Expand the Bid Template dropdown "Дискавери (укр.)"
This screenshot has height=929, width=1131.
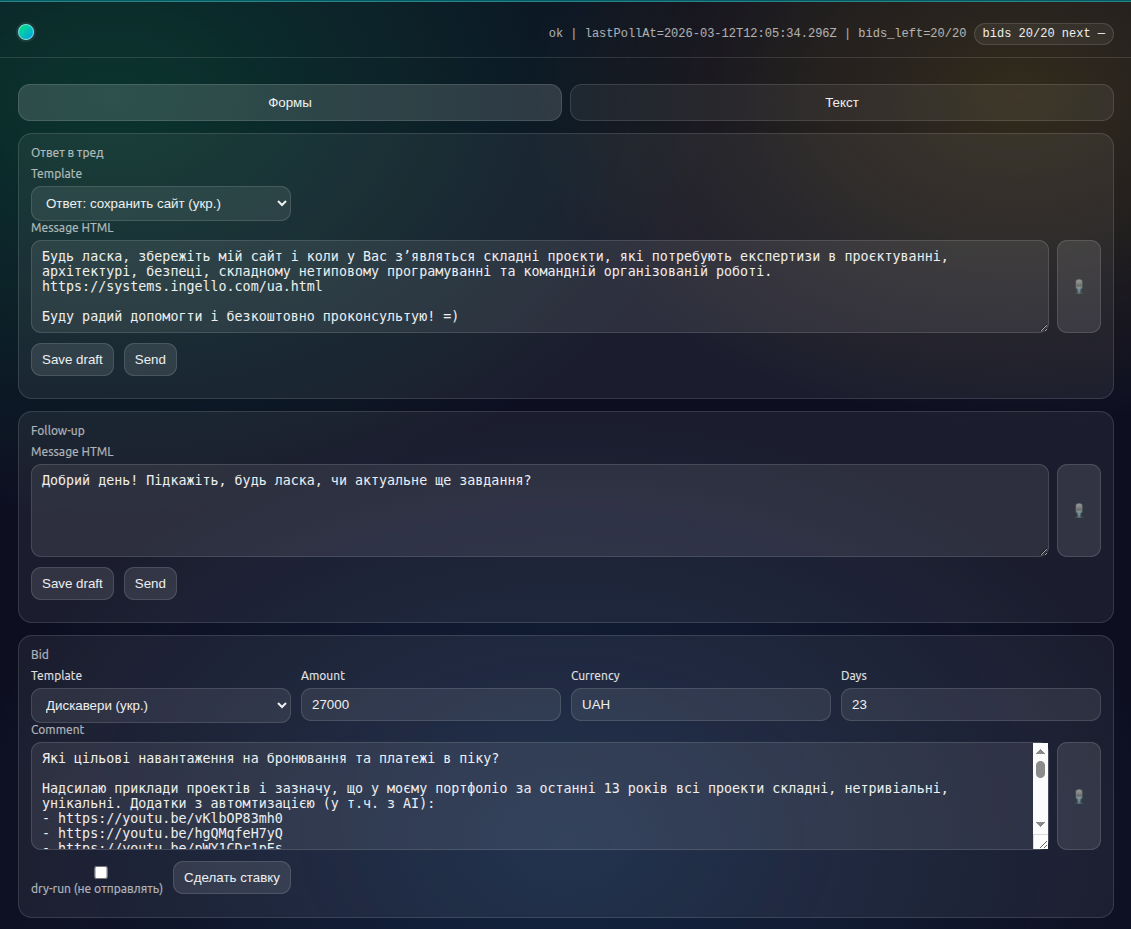click(161, 705)
